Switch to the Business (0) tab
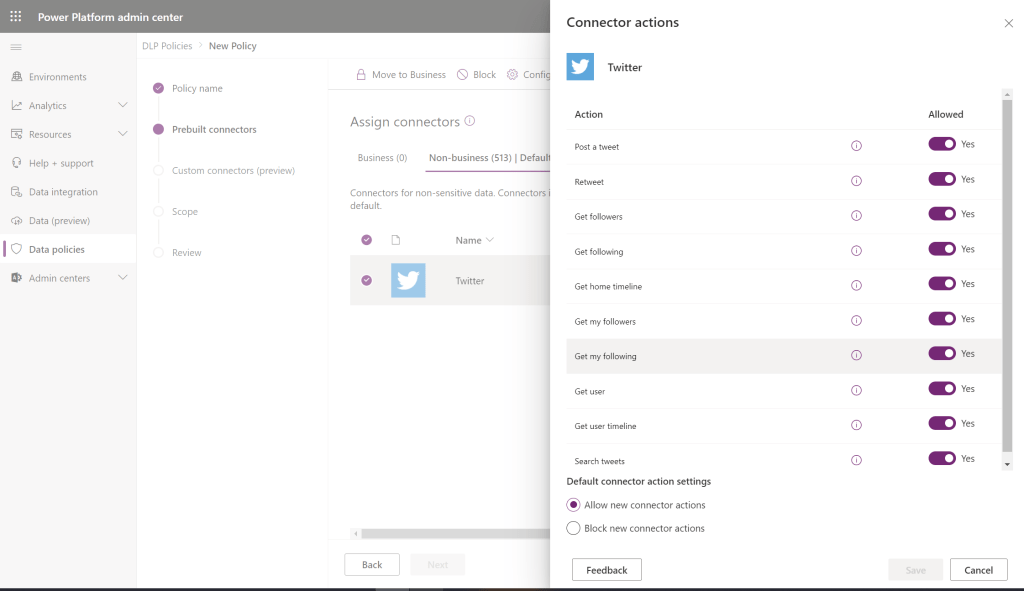1024x591 pixels. (382, 158)
